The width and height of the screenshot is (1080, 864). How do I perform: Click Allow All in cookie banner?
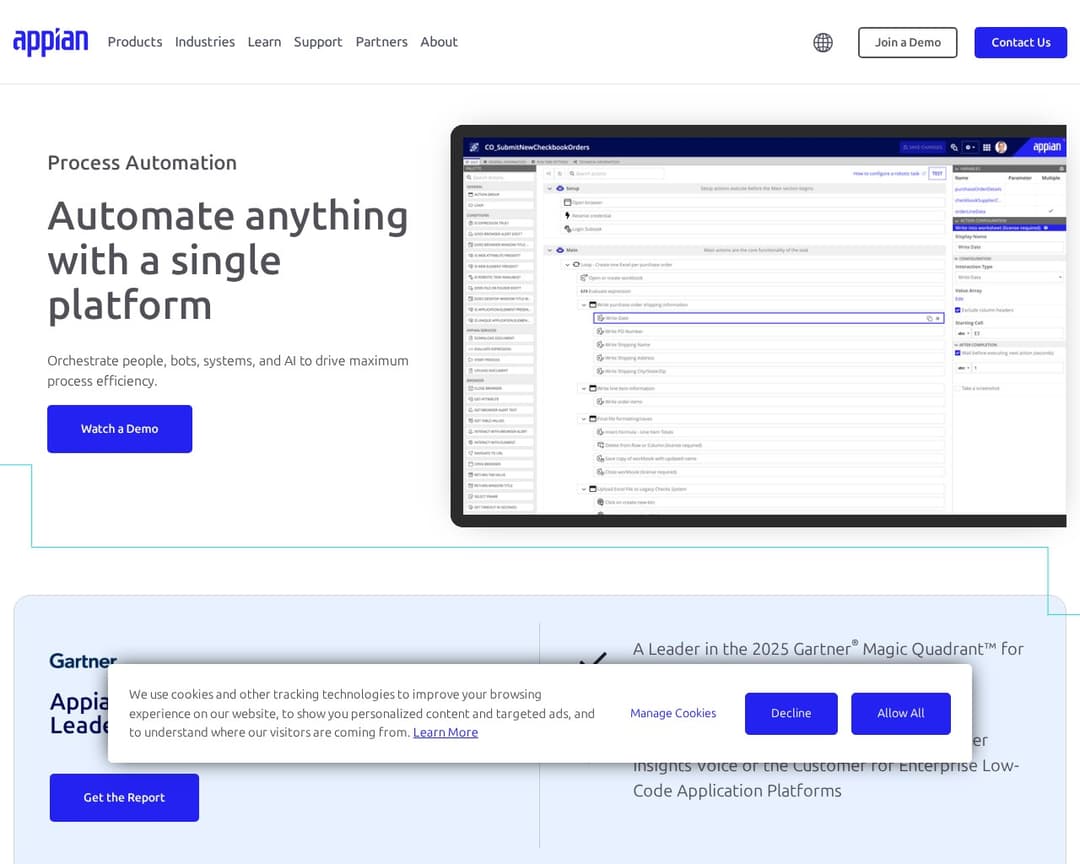(900, 713)
